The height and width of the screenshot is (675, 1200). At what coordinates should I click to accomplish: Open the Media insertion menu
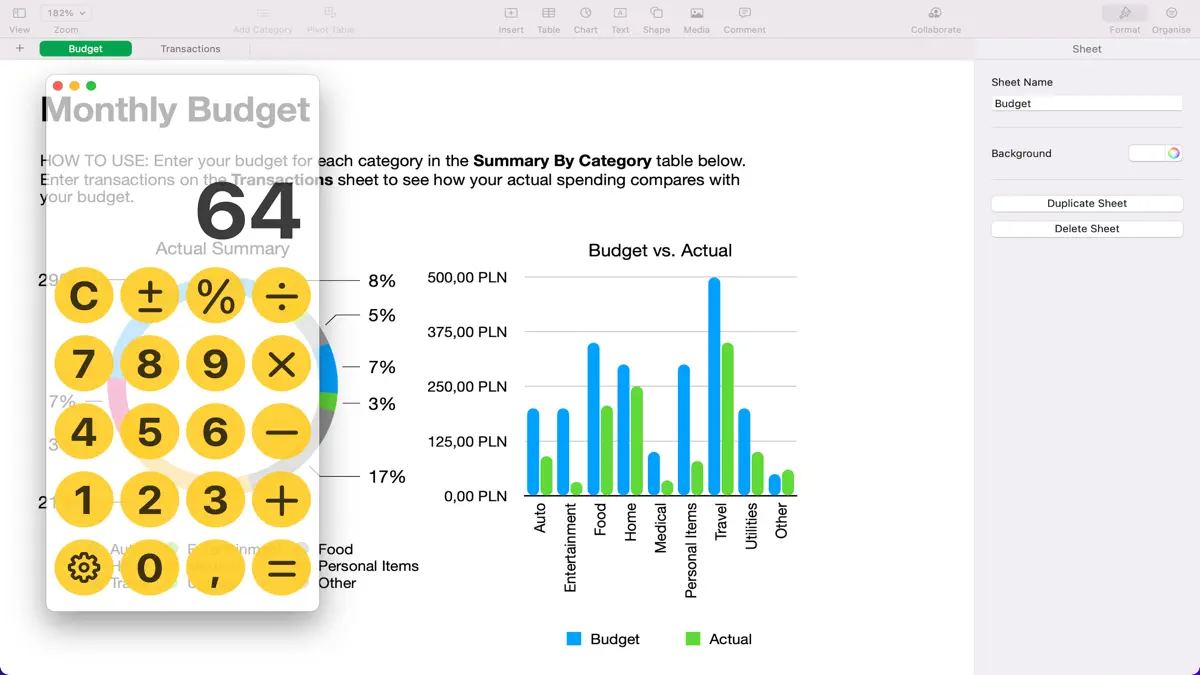[696, 18]
